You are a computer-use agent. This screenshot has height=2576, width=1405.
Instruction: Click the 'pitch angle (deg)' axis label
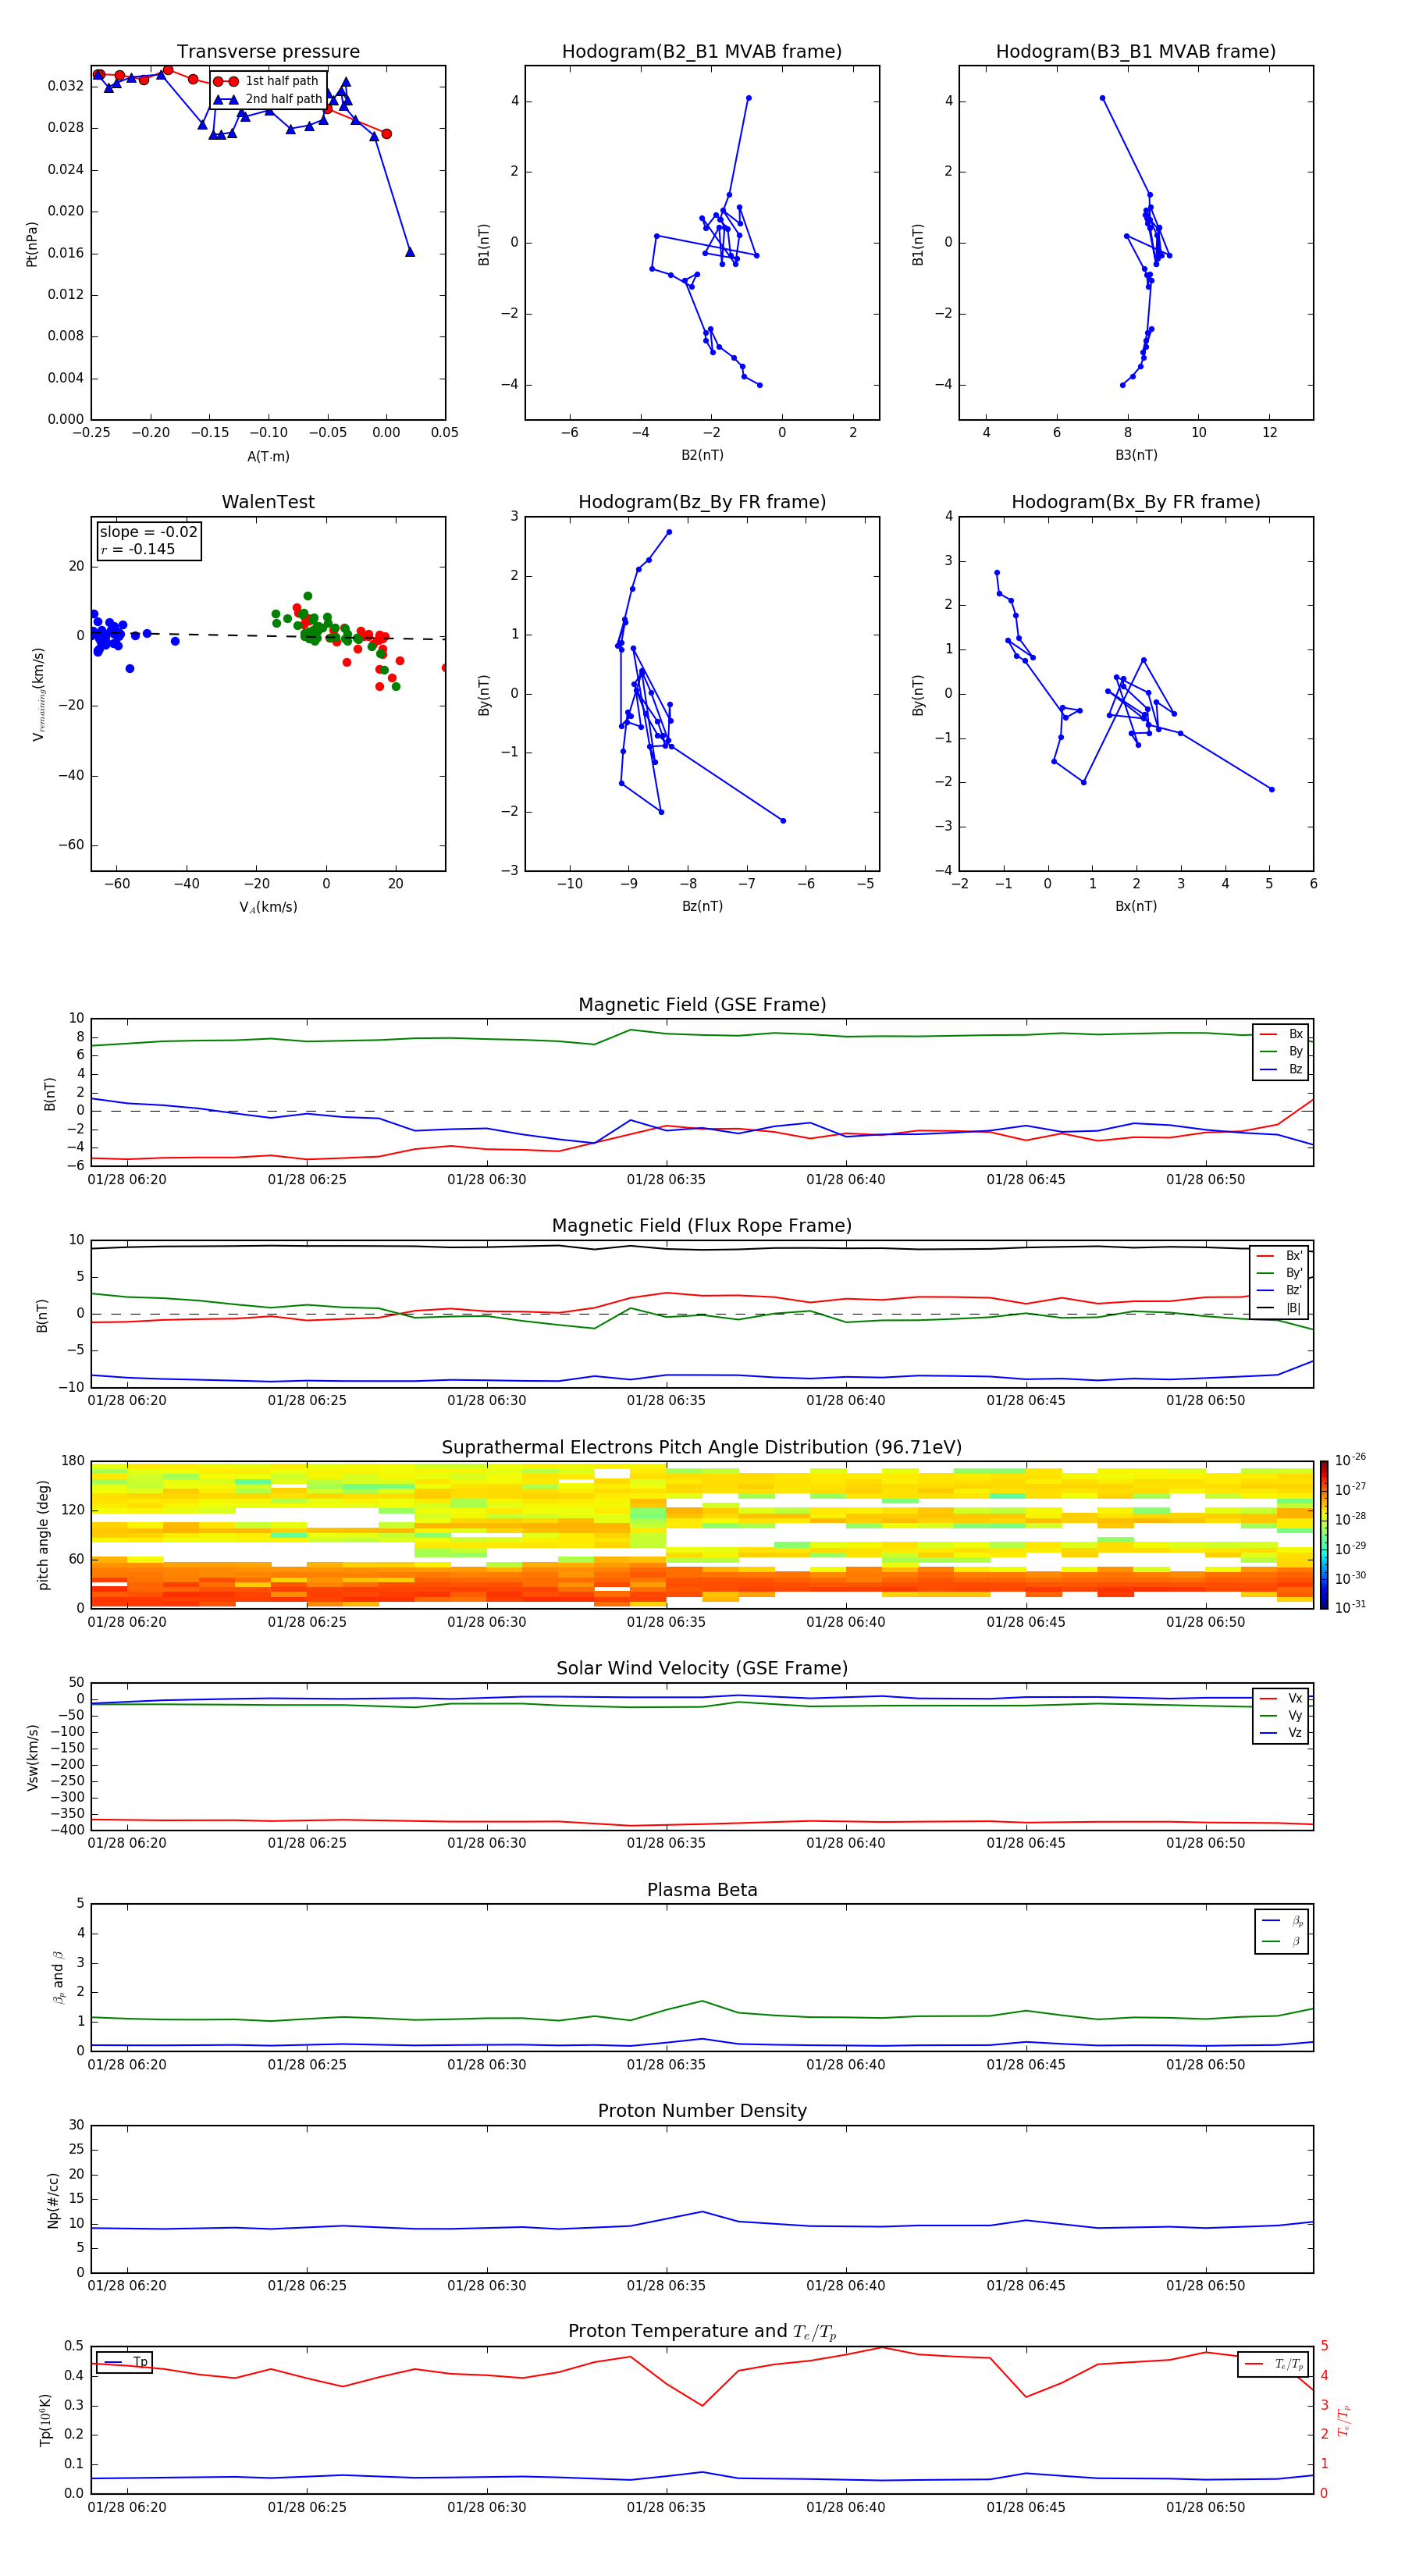(x=43, y=1535)
